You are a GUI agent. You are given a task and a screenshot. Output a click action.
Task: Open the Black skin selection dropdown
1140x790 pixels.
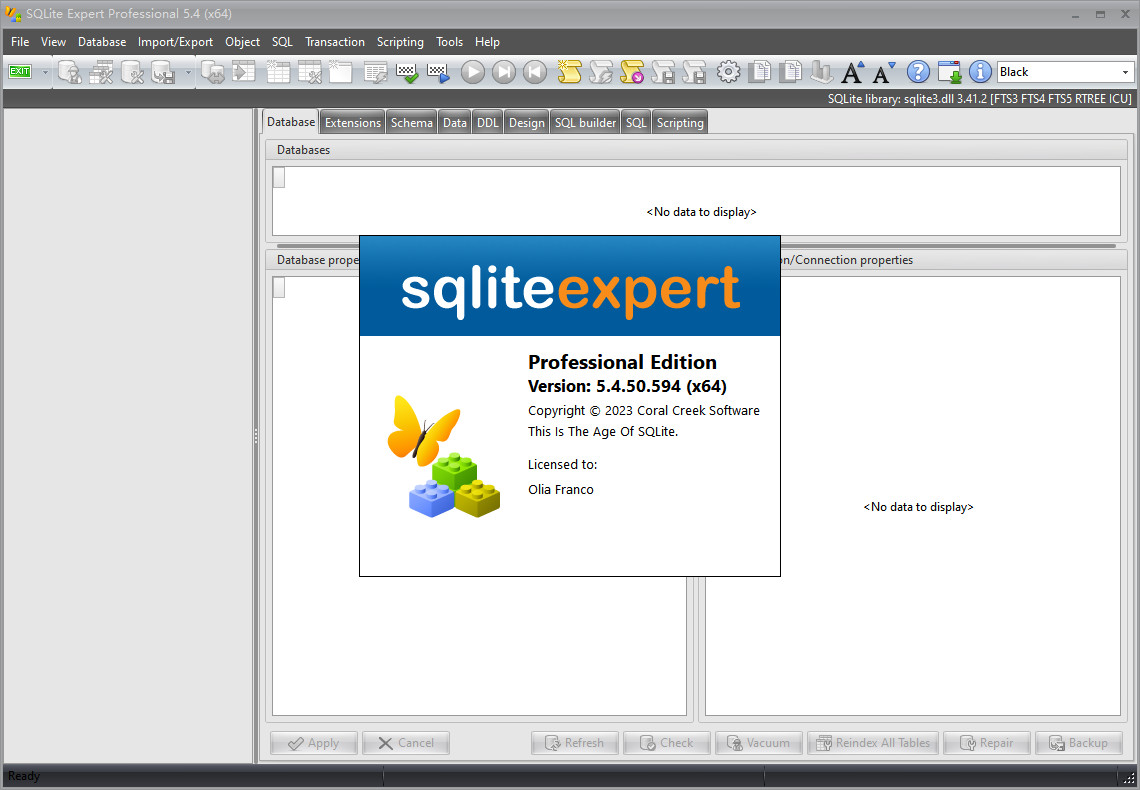(1125, 72)
